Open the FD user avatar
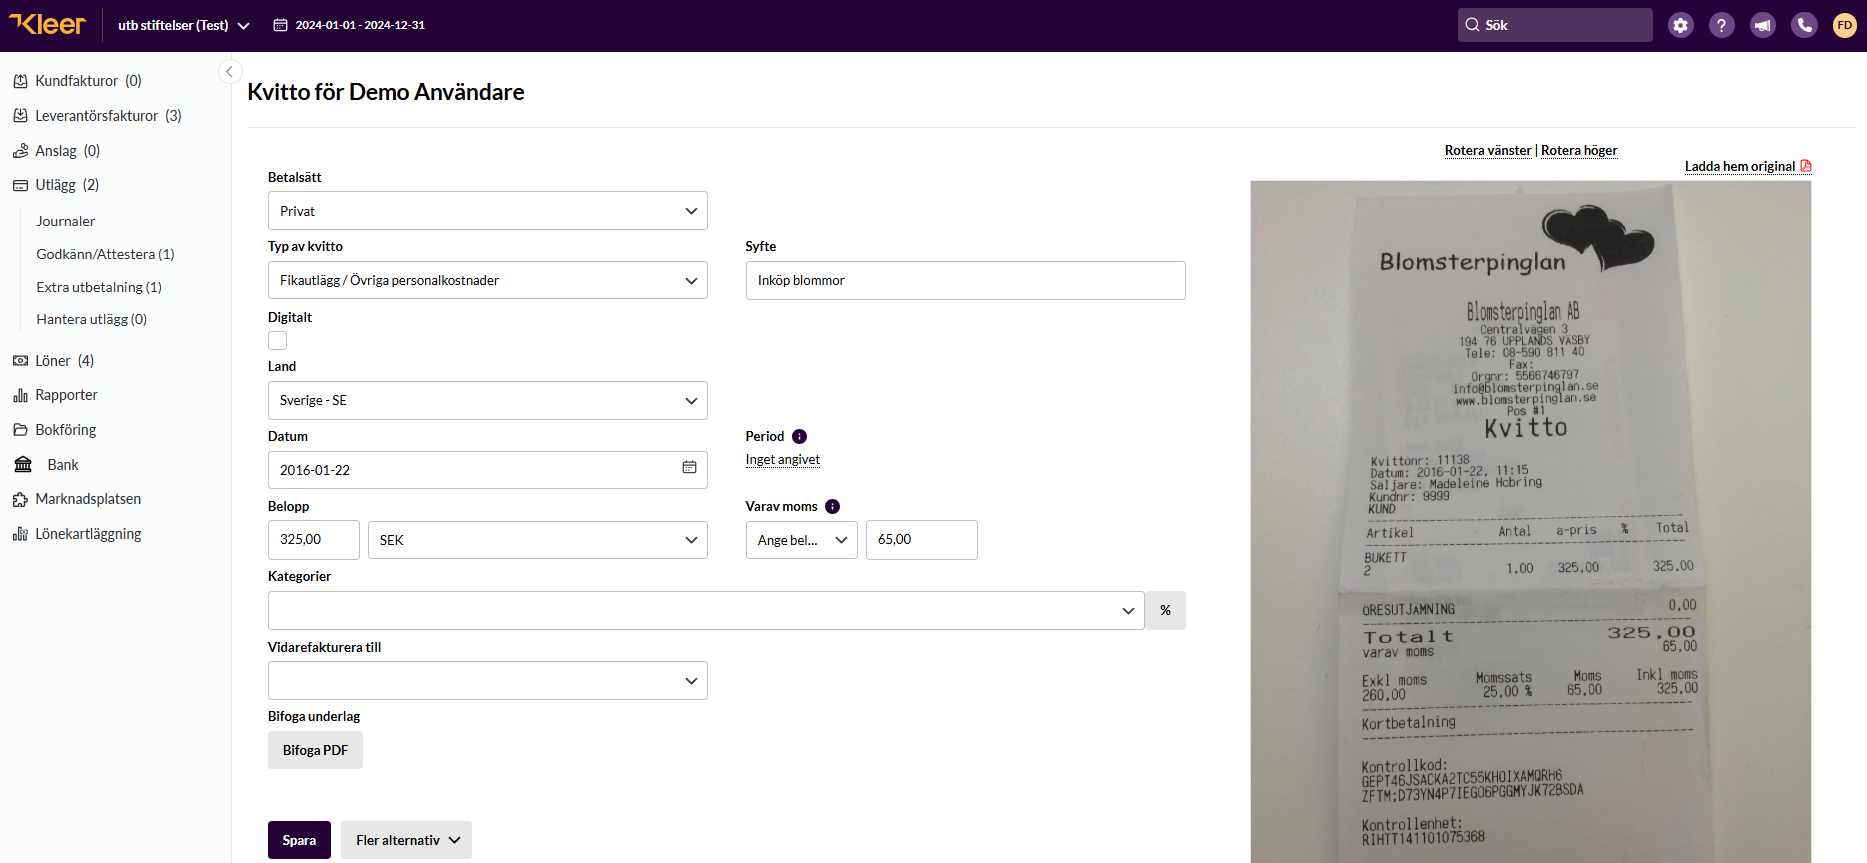 pos(1845,25)
